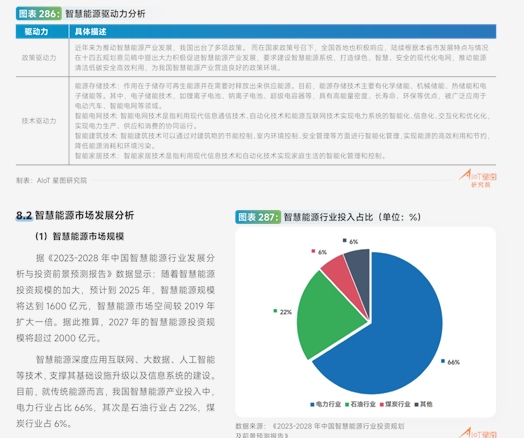The height and width of the screenshot is (438, 524).
Task: Click the 数据来源 source note under the chart
Action: 320,431
